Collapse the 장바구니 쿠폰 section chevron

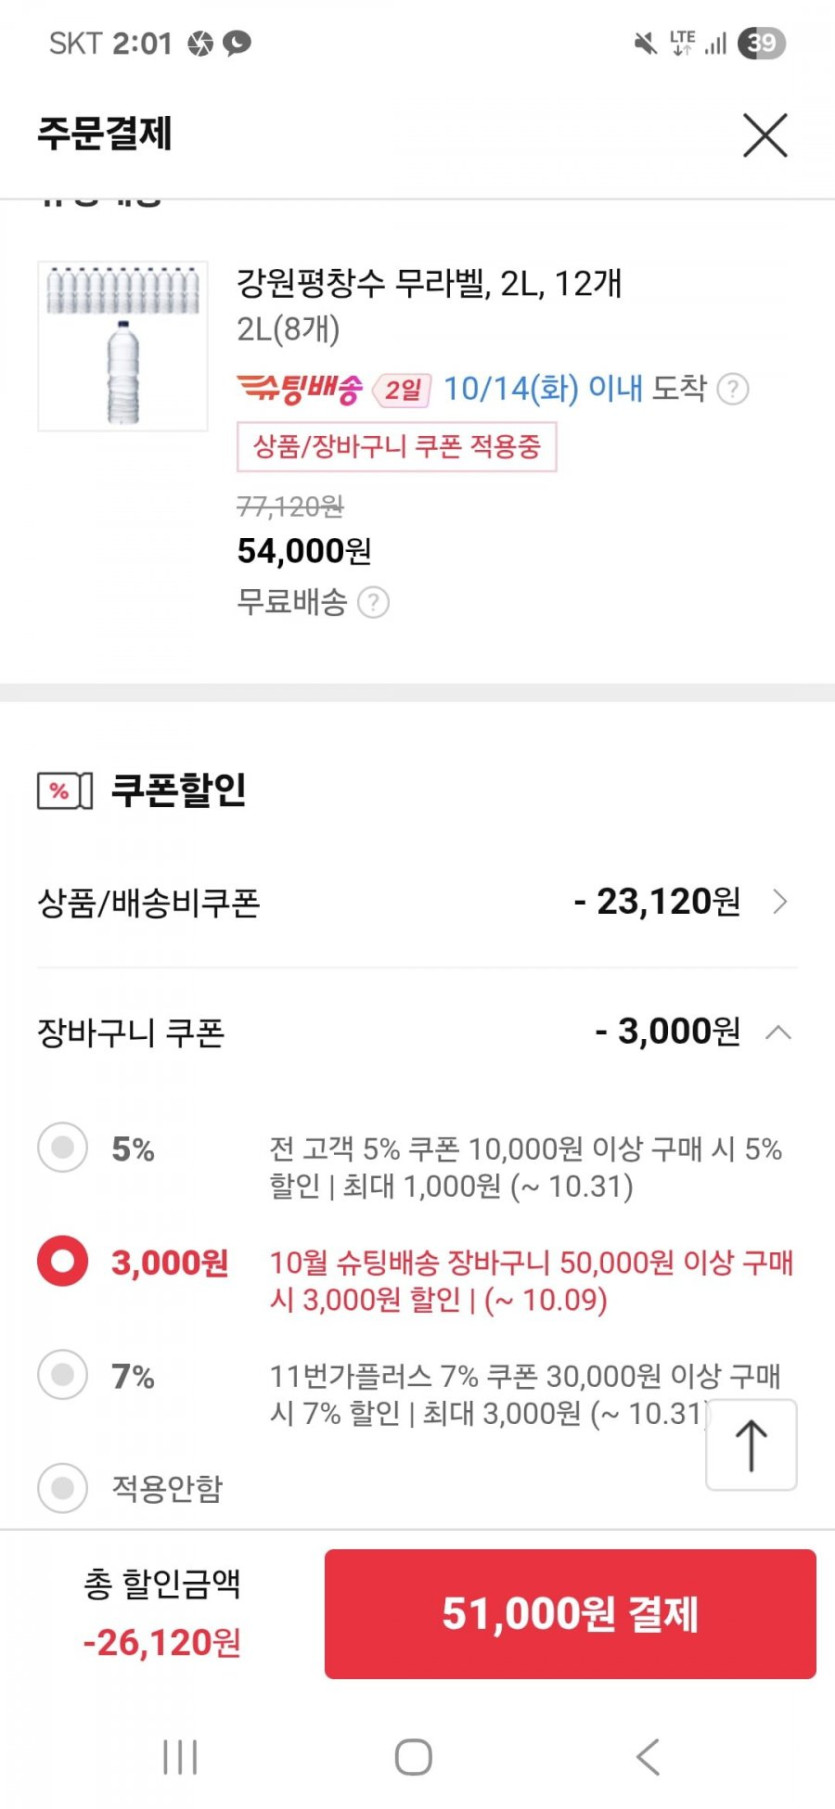pos(778,1032)
